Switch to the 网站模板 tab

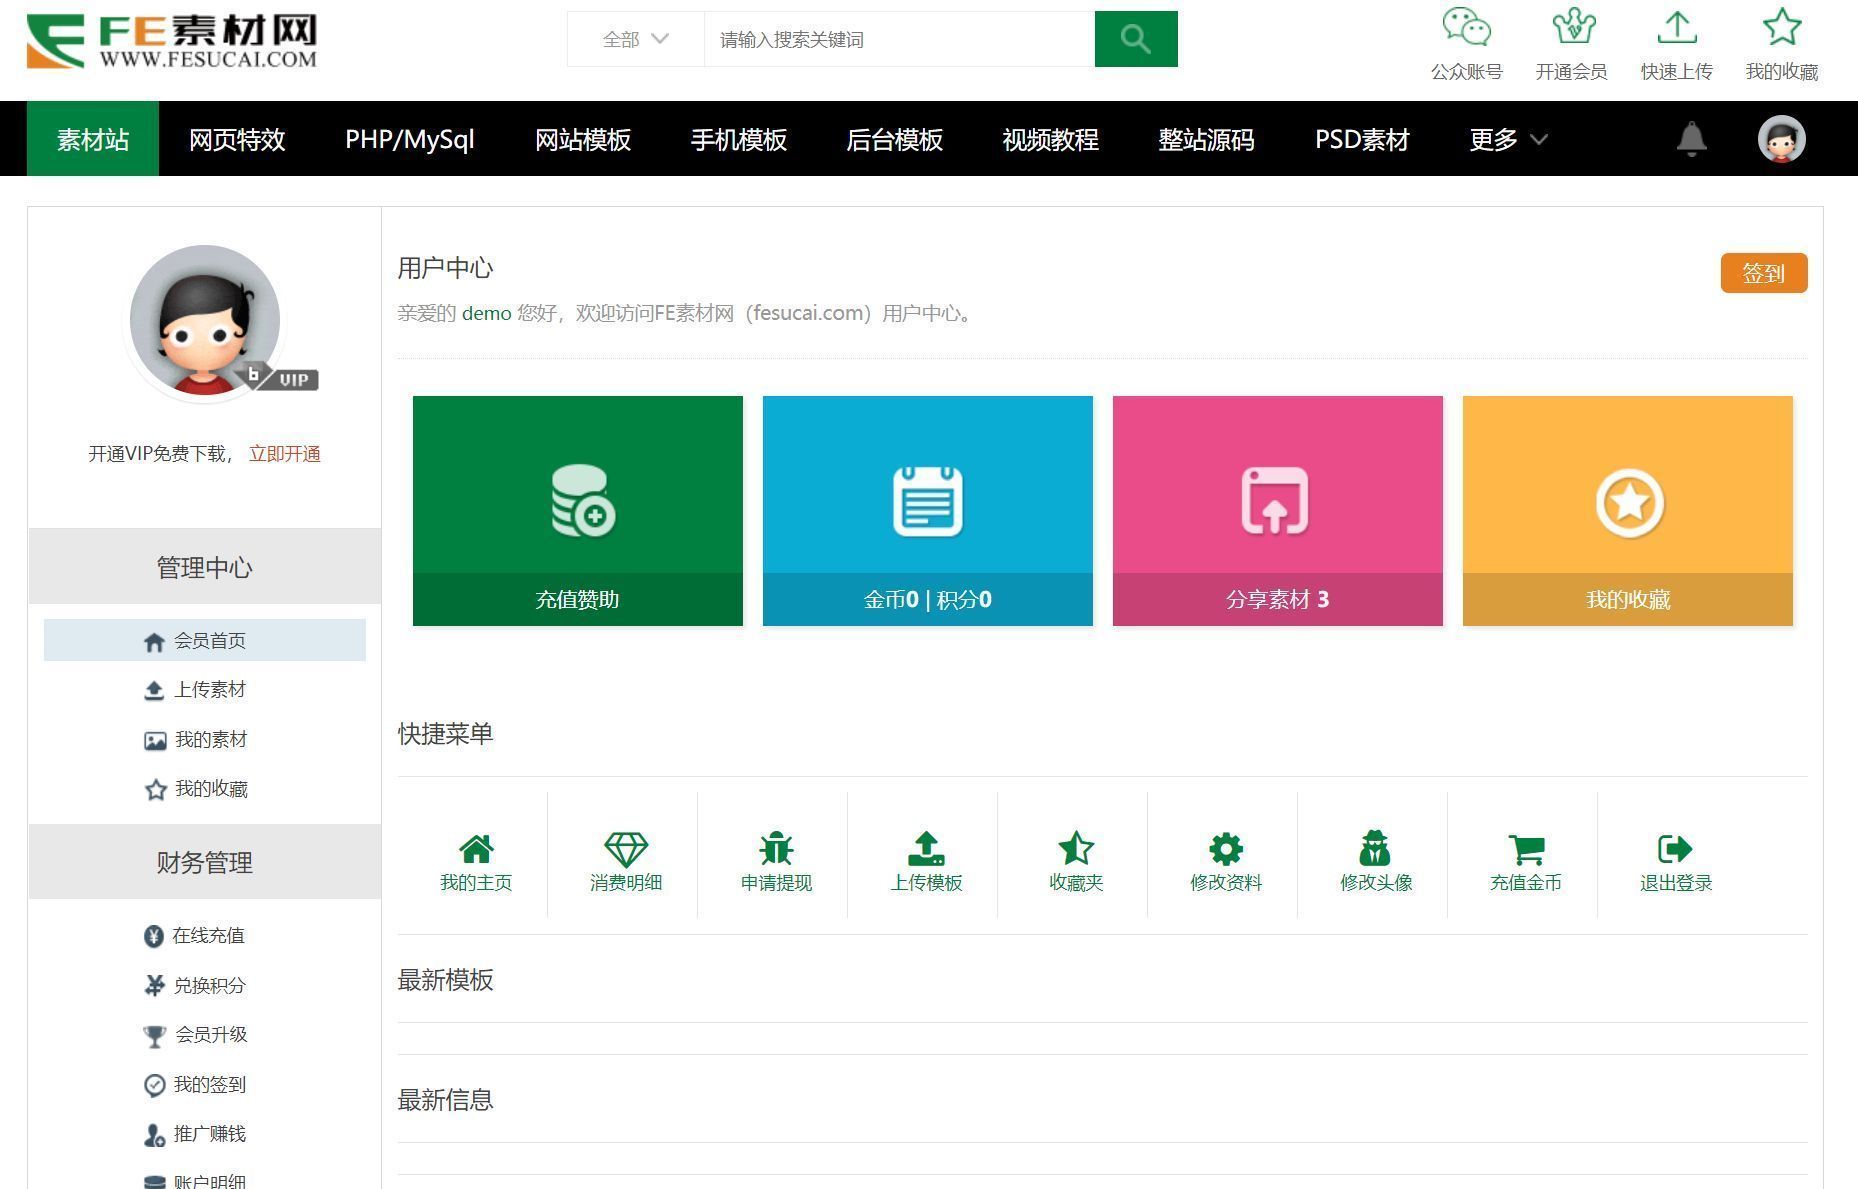point(582,140)
